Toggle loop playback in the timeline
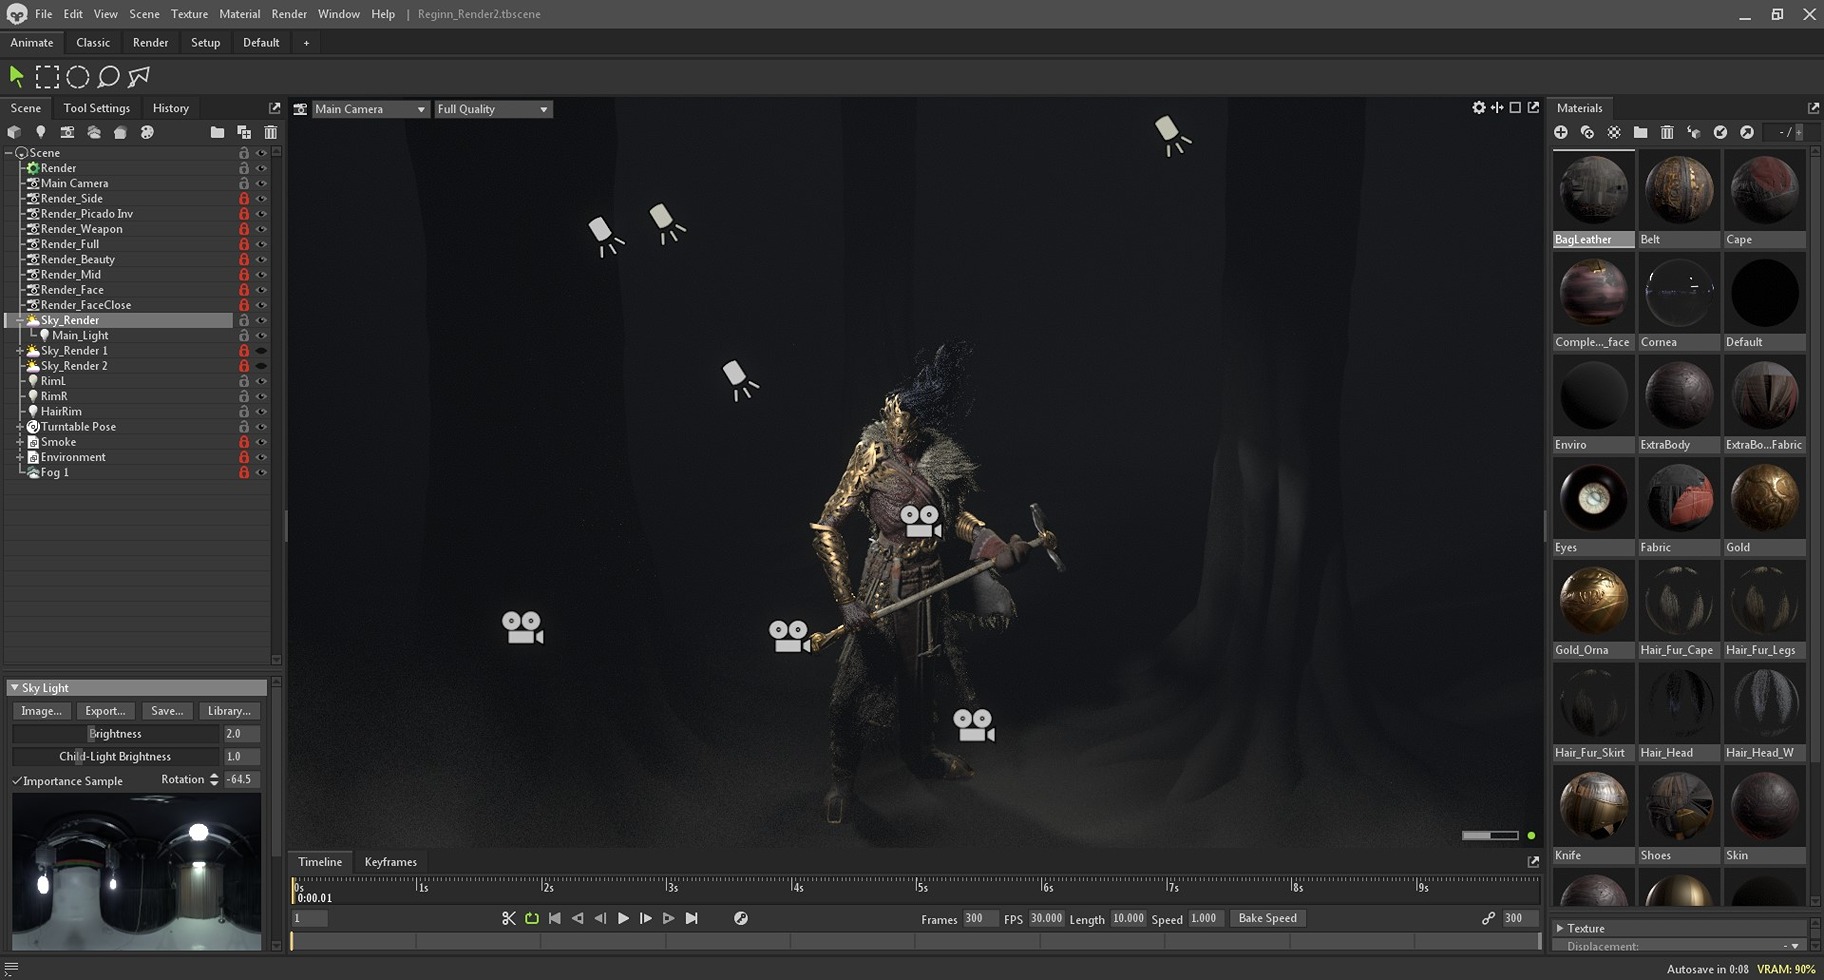This screenshot has width=1824, height=980. pyautogui.click(x=531, y=917)
